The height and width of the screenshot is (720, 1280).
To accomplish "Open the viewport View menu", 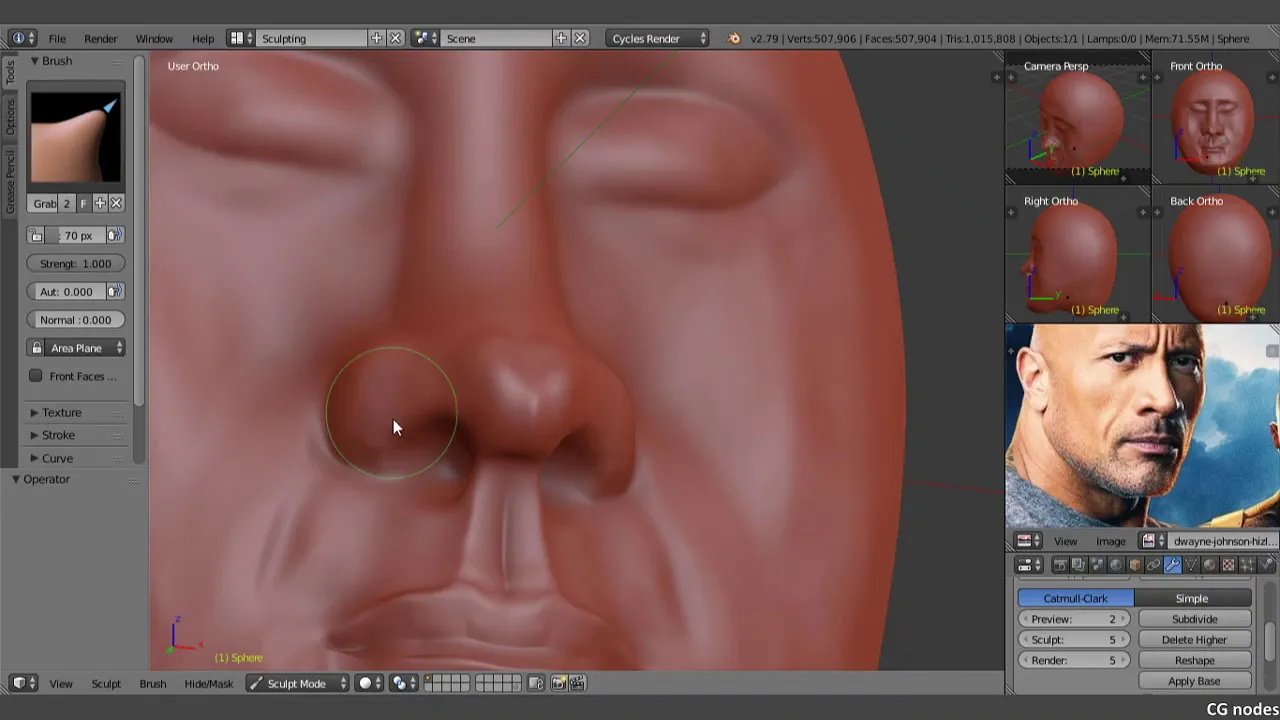I will pyautogui.click(x=61, y=683).
